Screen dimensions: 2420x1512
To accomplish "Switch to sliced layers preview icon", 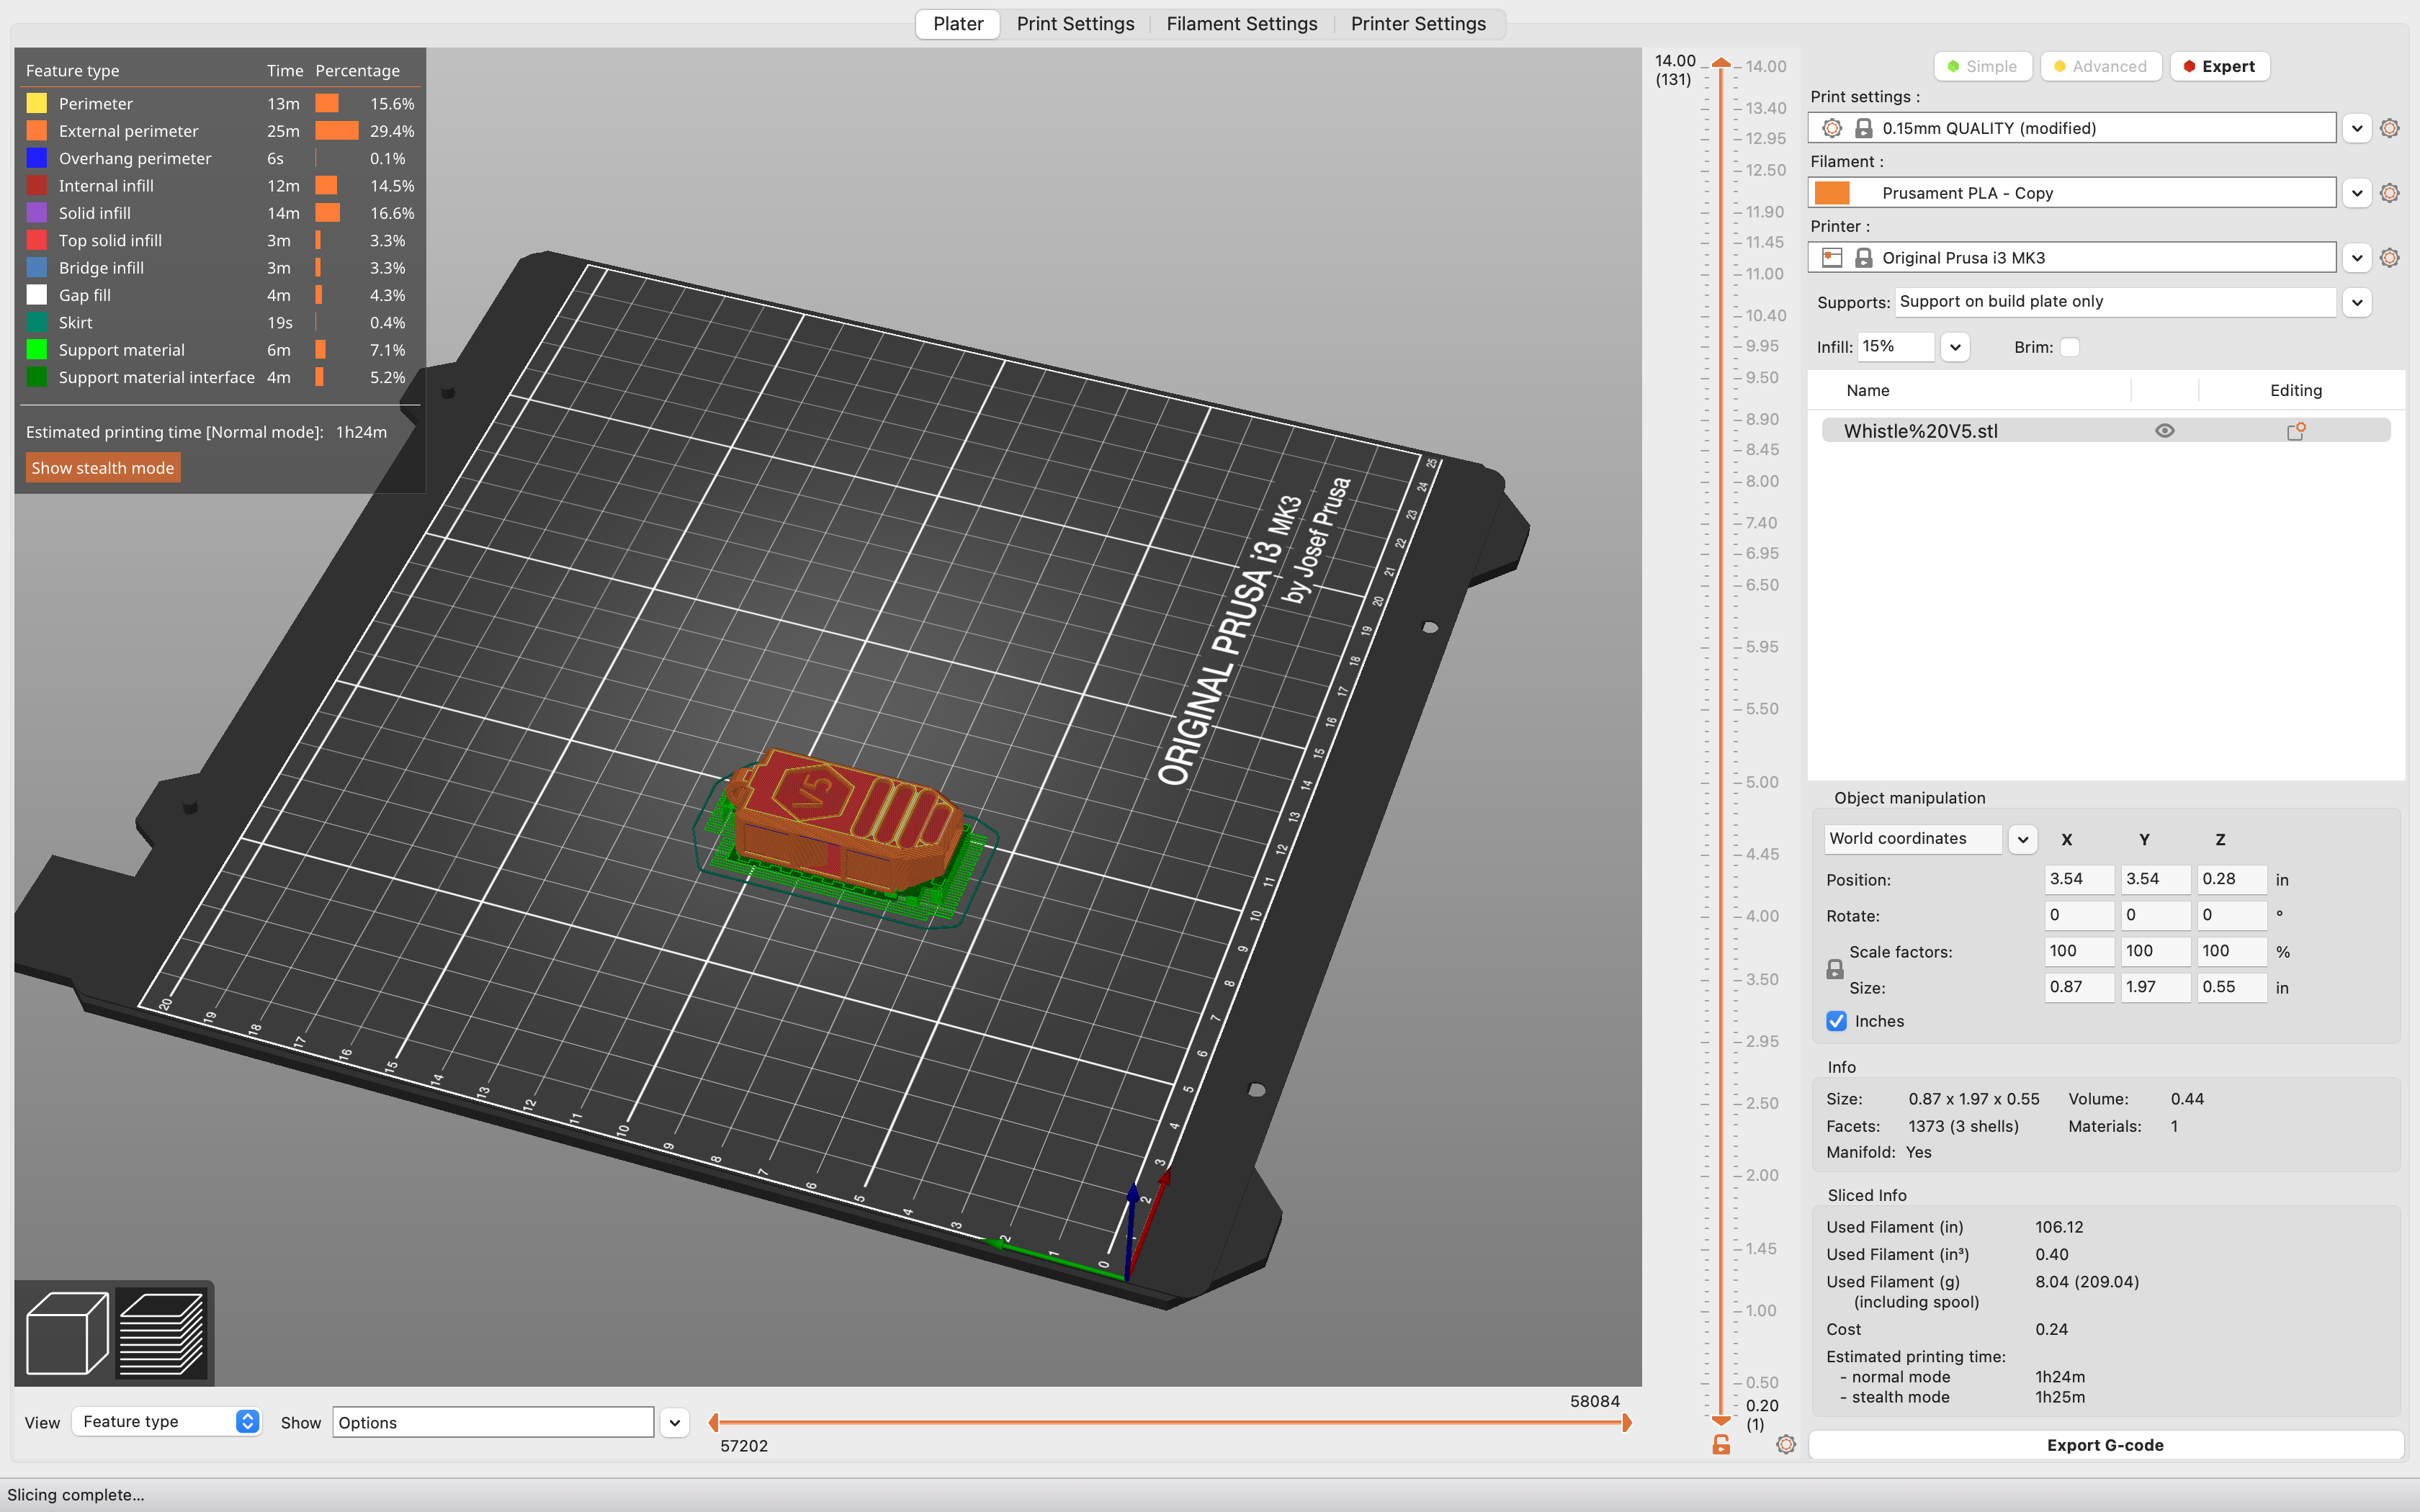I will [162, 1333].
